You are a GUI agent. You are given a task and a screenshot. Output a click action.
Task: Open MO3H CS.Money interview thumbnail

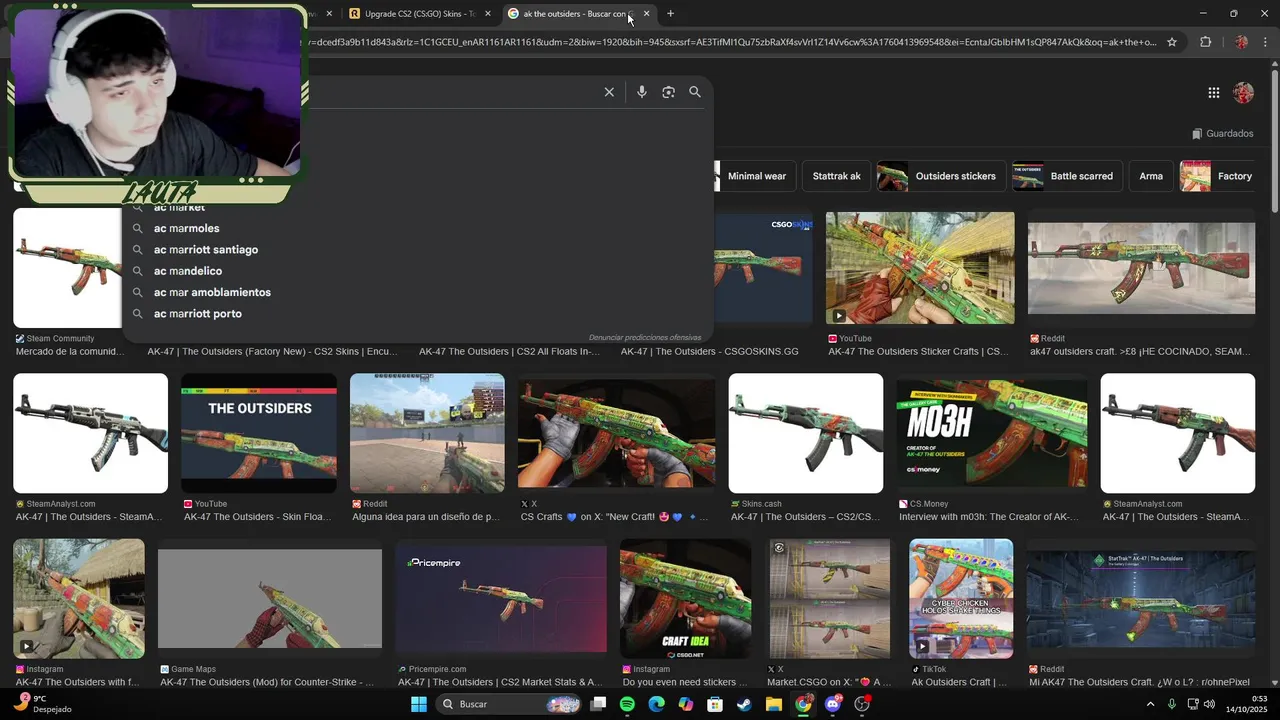992,433
